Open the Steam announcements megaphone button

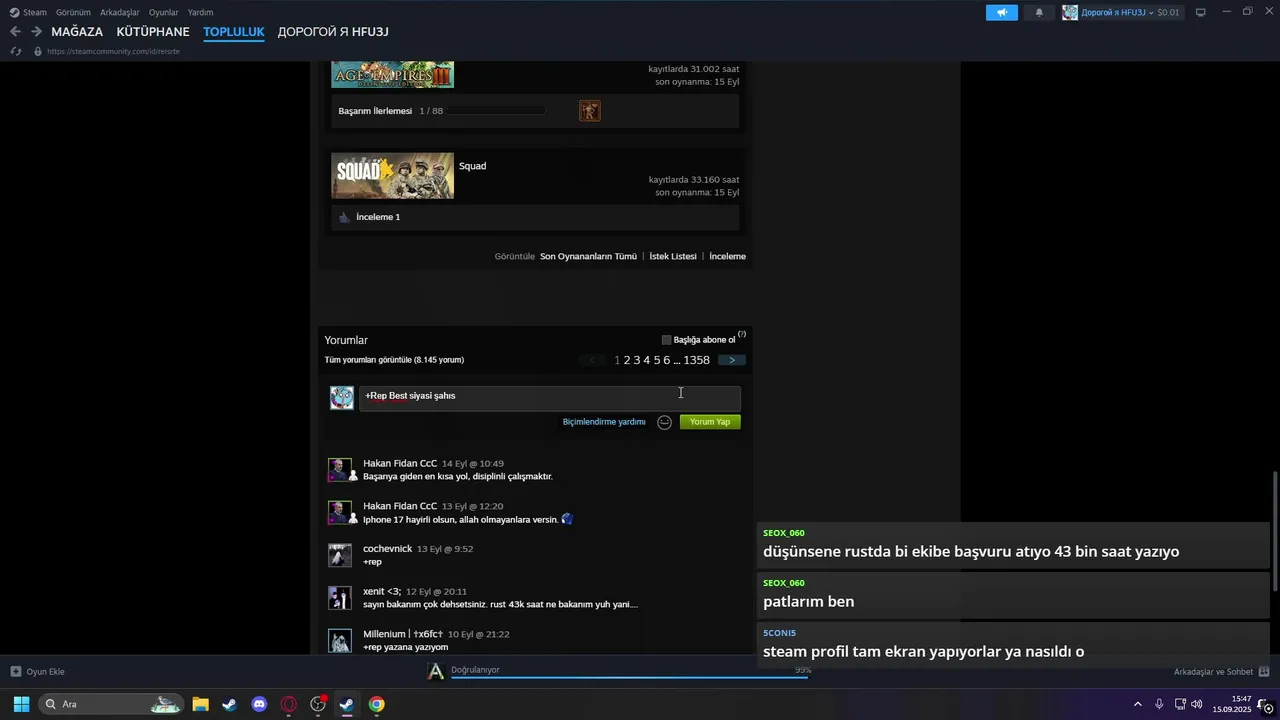click(1001, 12)
